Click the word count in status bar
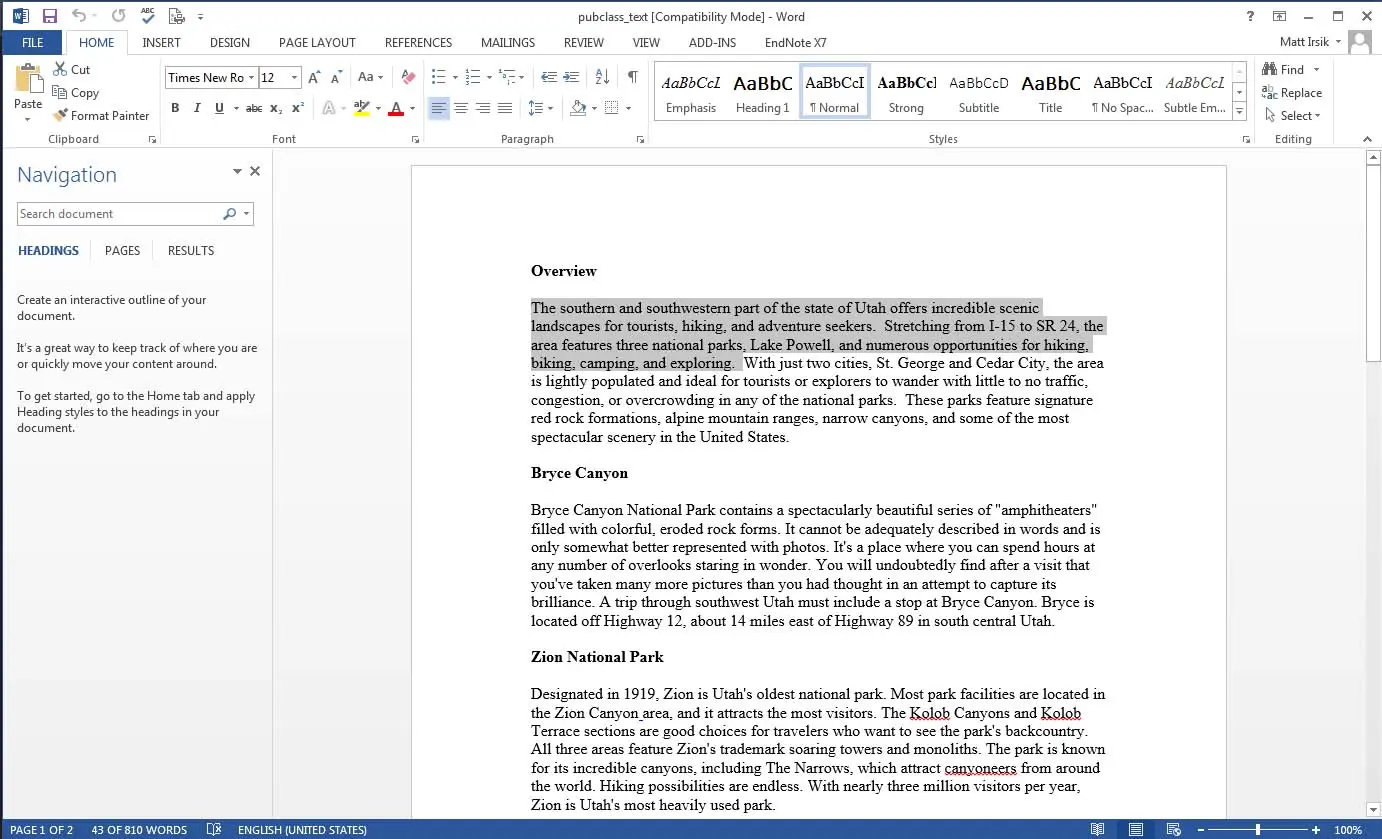The image size is (1382, 839). point(139,830)
